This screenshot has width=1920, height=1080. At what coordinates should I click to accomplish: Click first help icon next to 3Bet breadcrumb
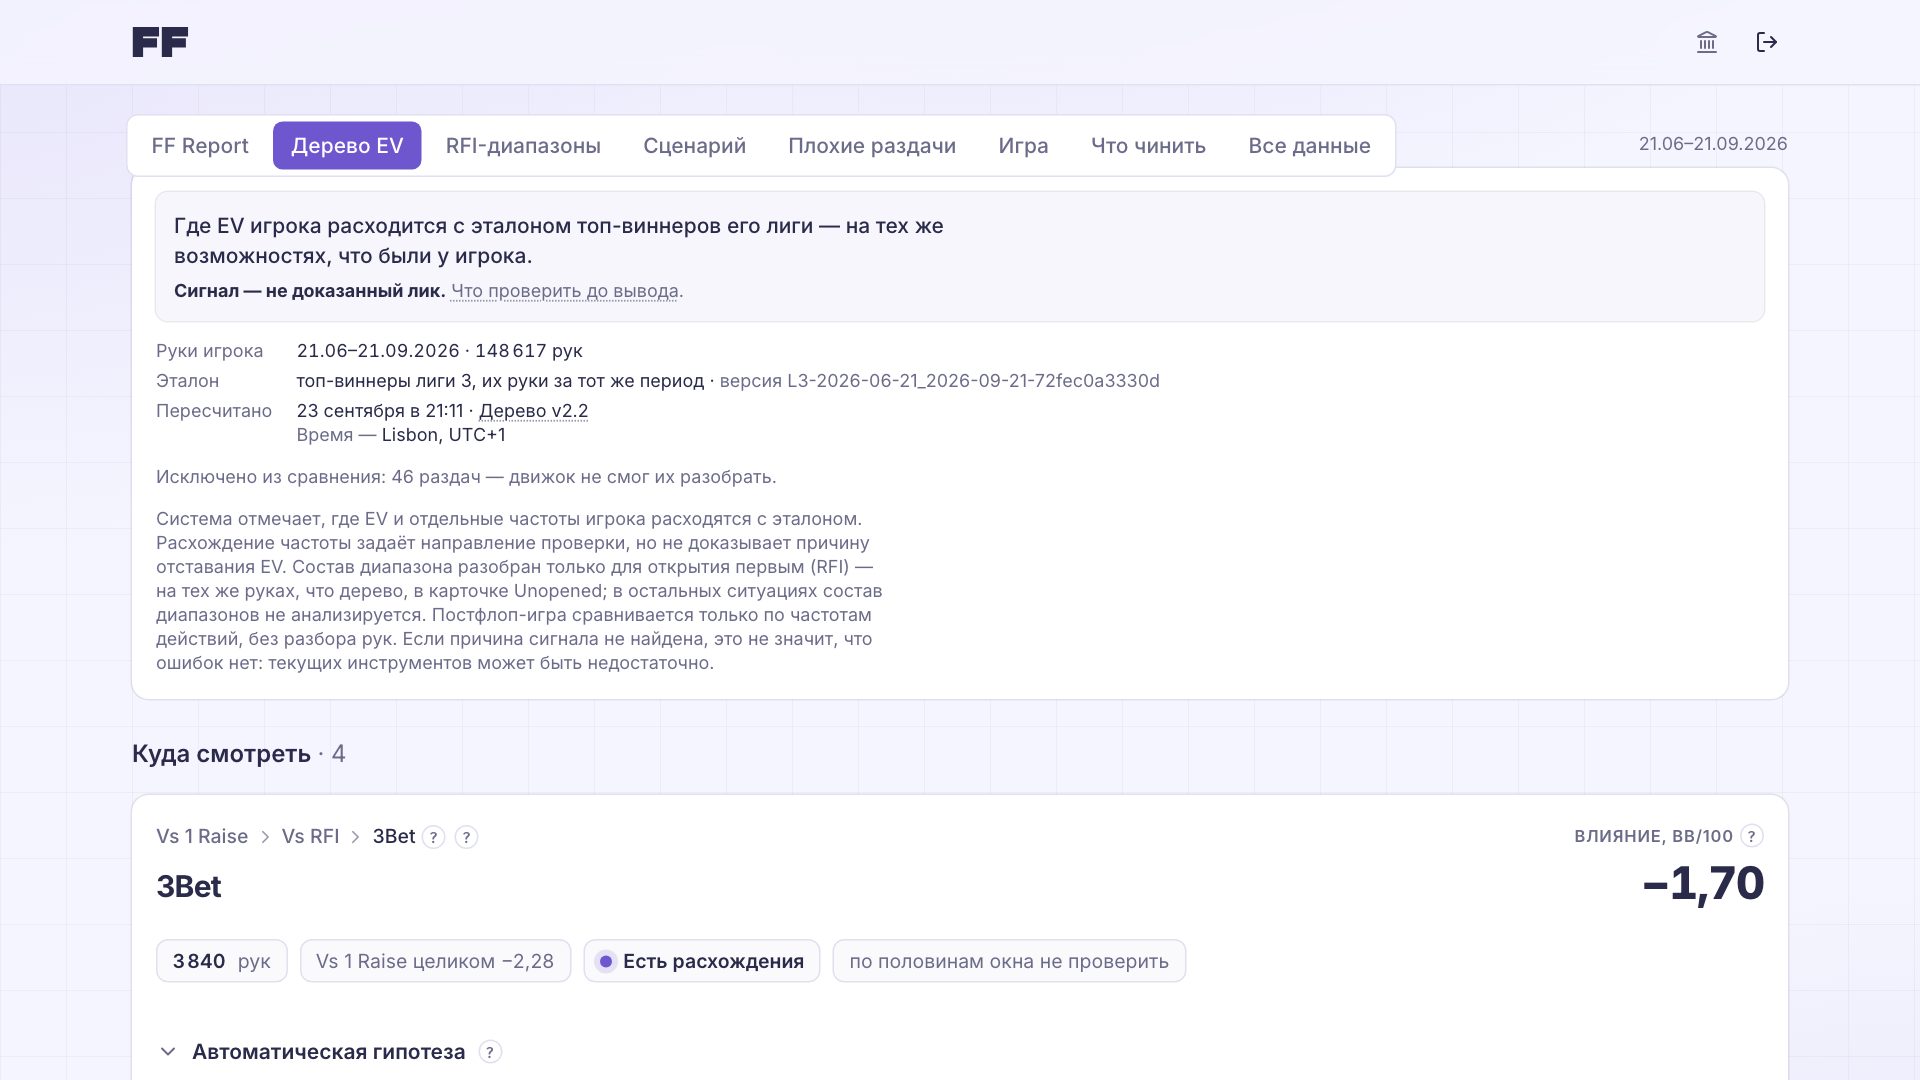pyautogui.click(x=433, y=837)
